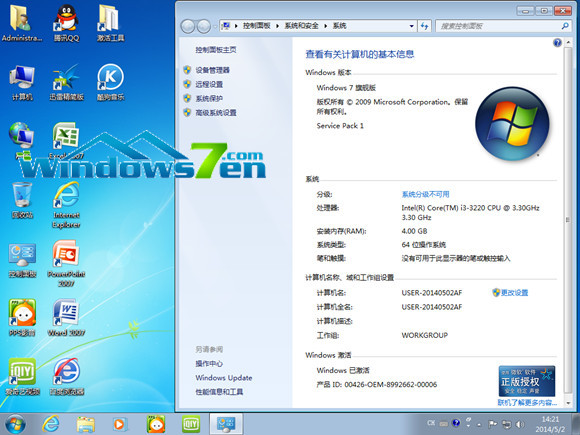The width and height of the screenshot is (580, 435).
Task: Select the Internet Explorer desktop icon
Action: click(x=66, y=205)
